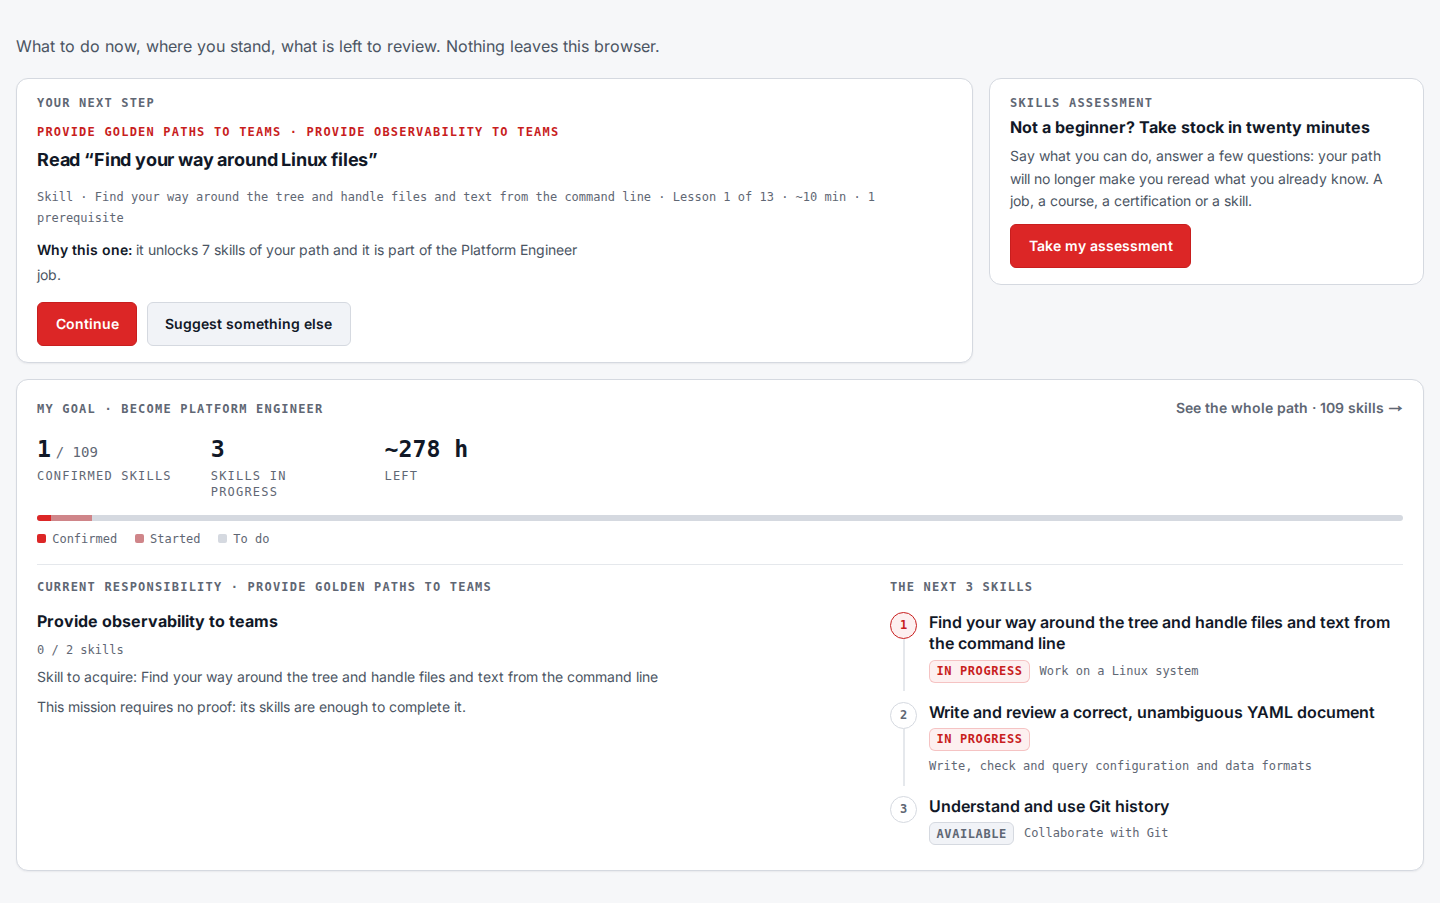The height and width of the screenshot is (903, 1440).
Task: Click Lesson 1 of 13 metadata line
Action: coord(456,207)
